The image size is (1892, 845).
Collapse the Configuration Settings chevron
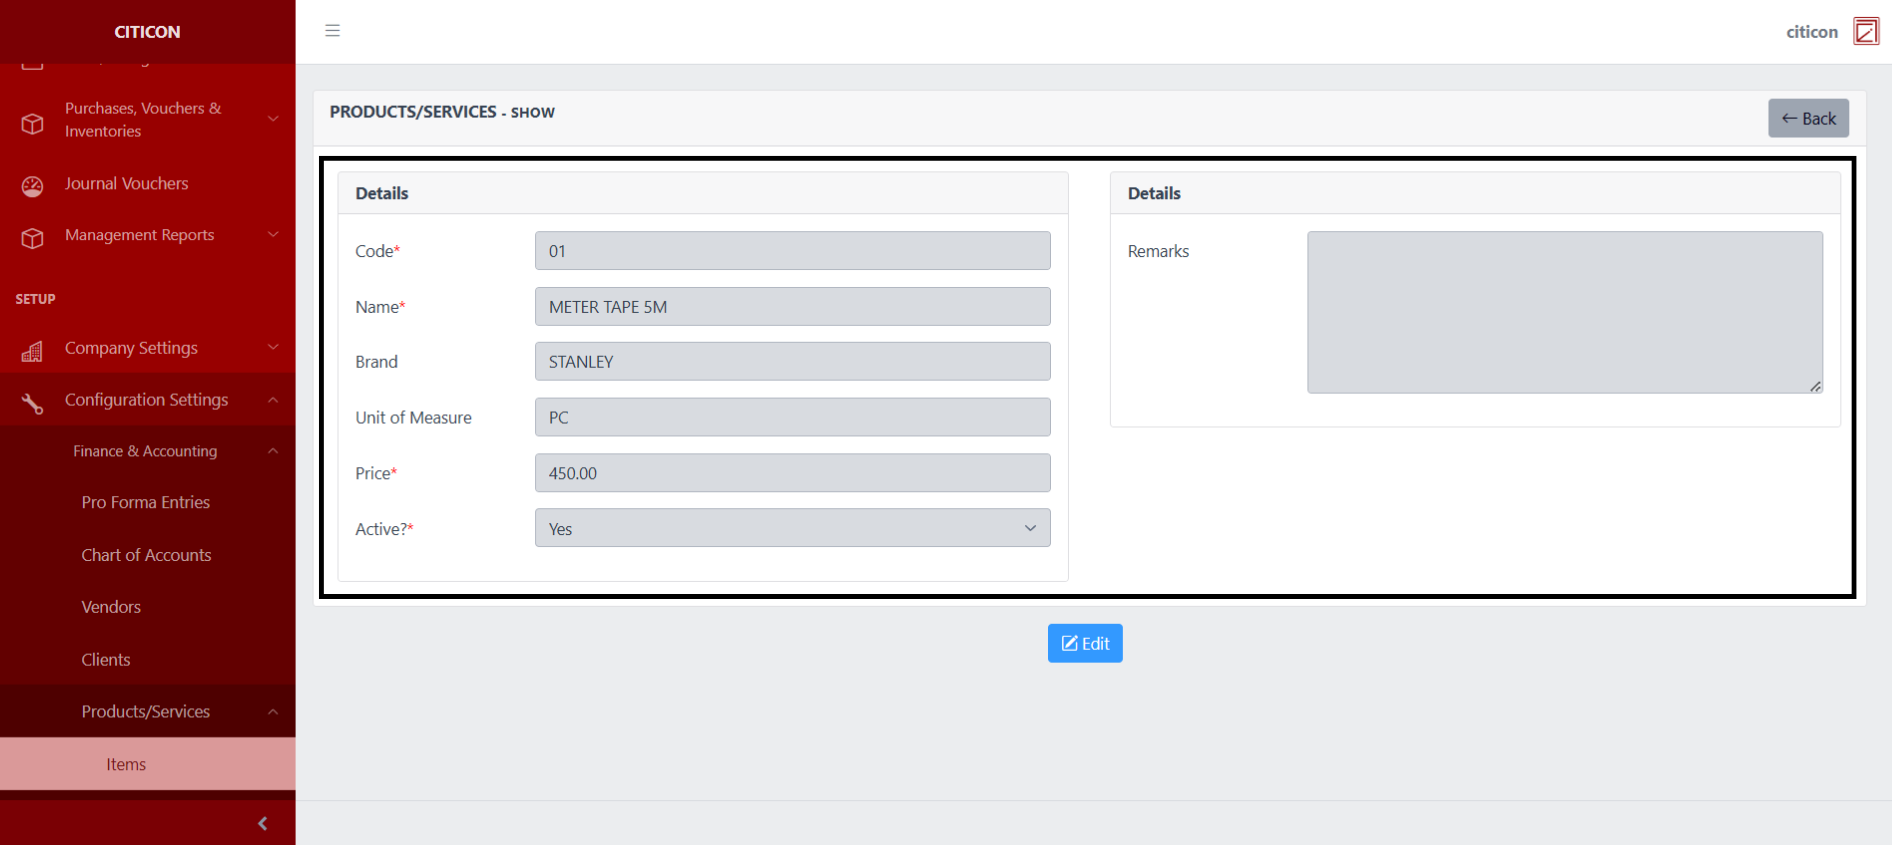[x=273, y=400]
